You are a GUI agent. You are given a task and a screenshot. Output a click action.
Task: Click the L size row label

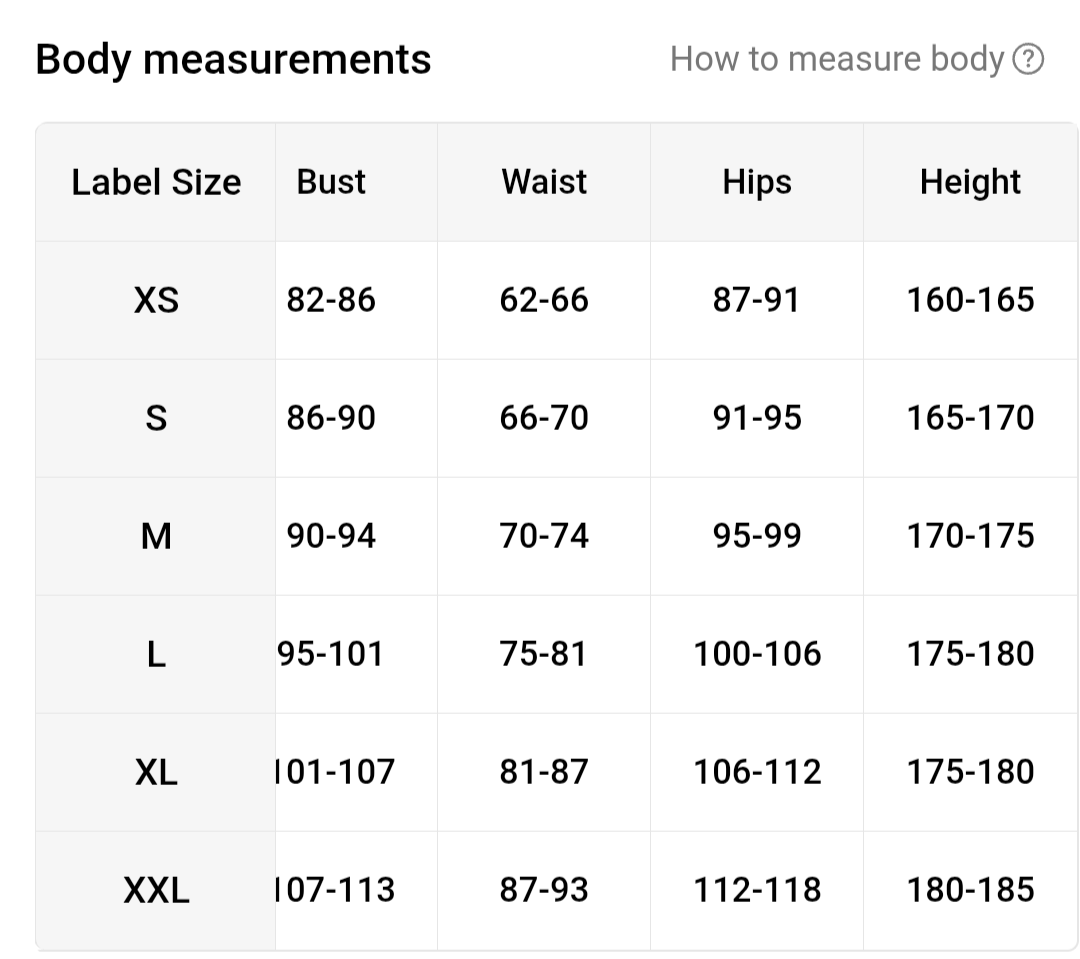[156, 654]
